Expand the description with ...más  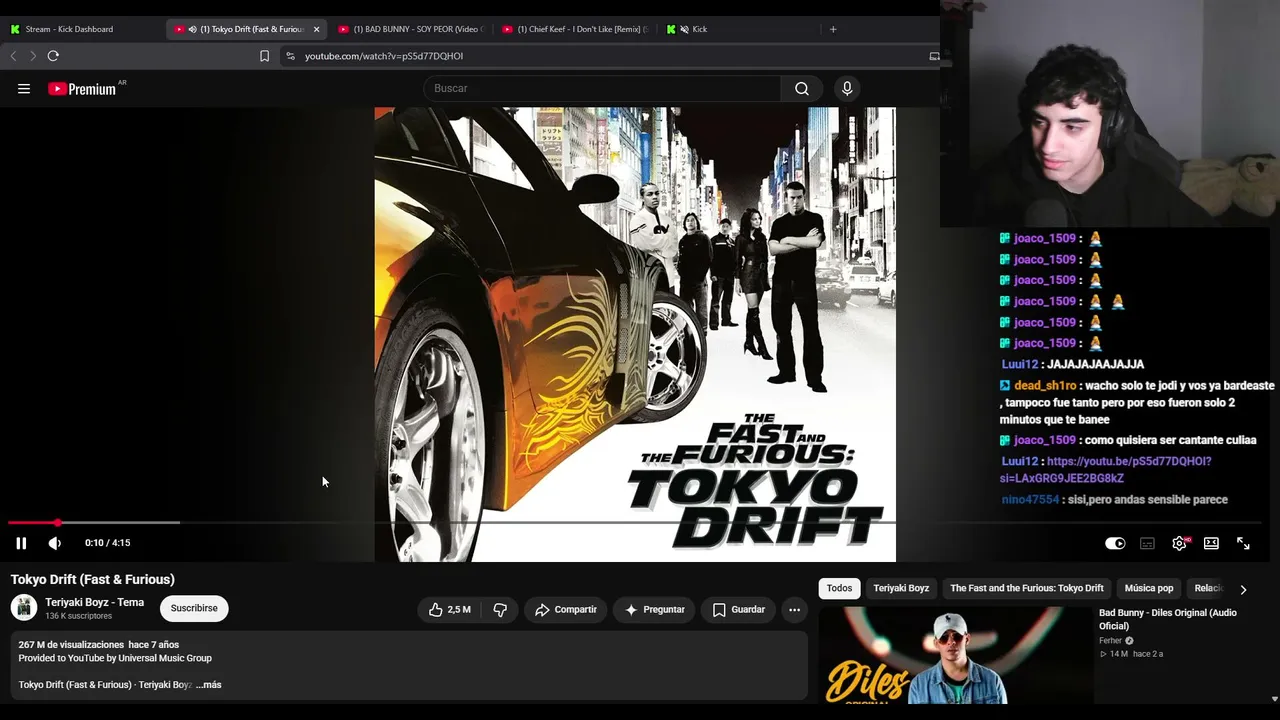point(208,685)
